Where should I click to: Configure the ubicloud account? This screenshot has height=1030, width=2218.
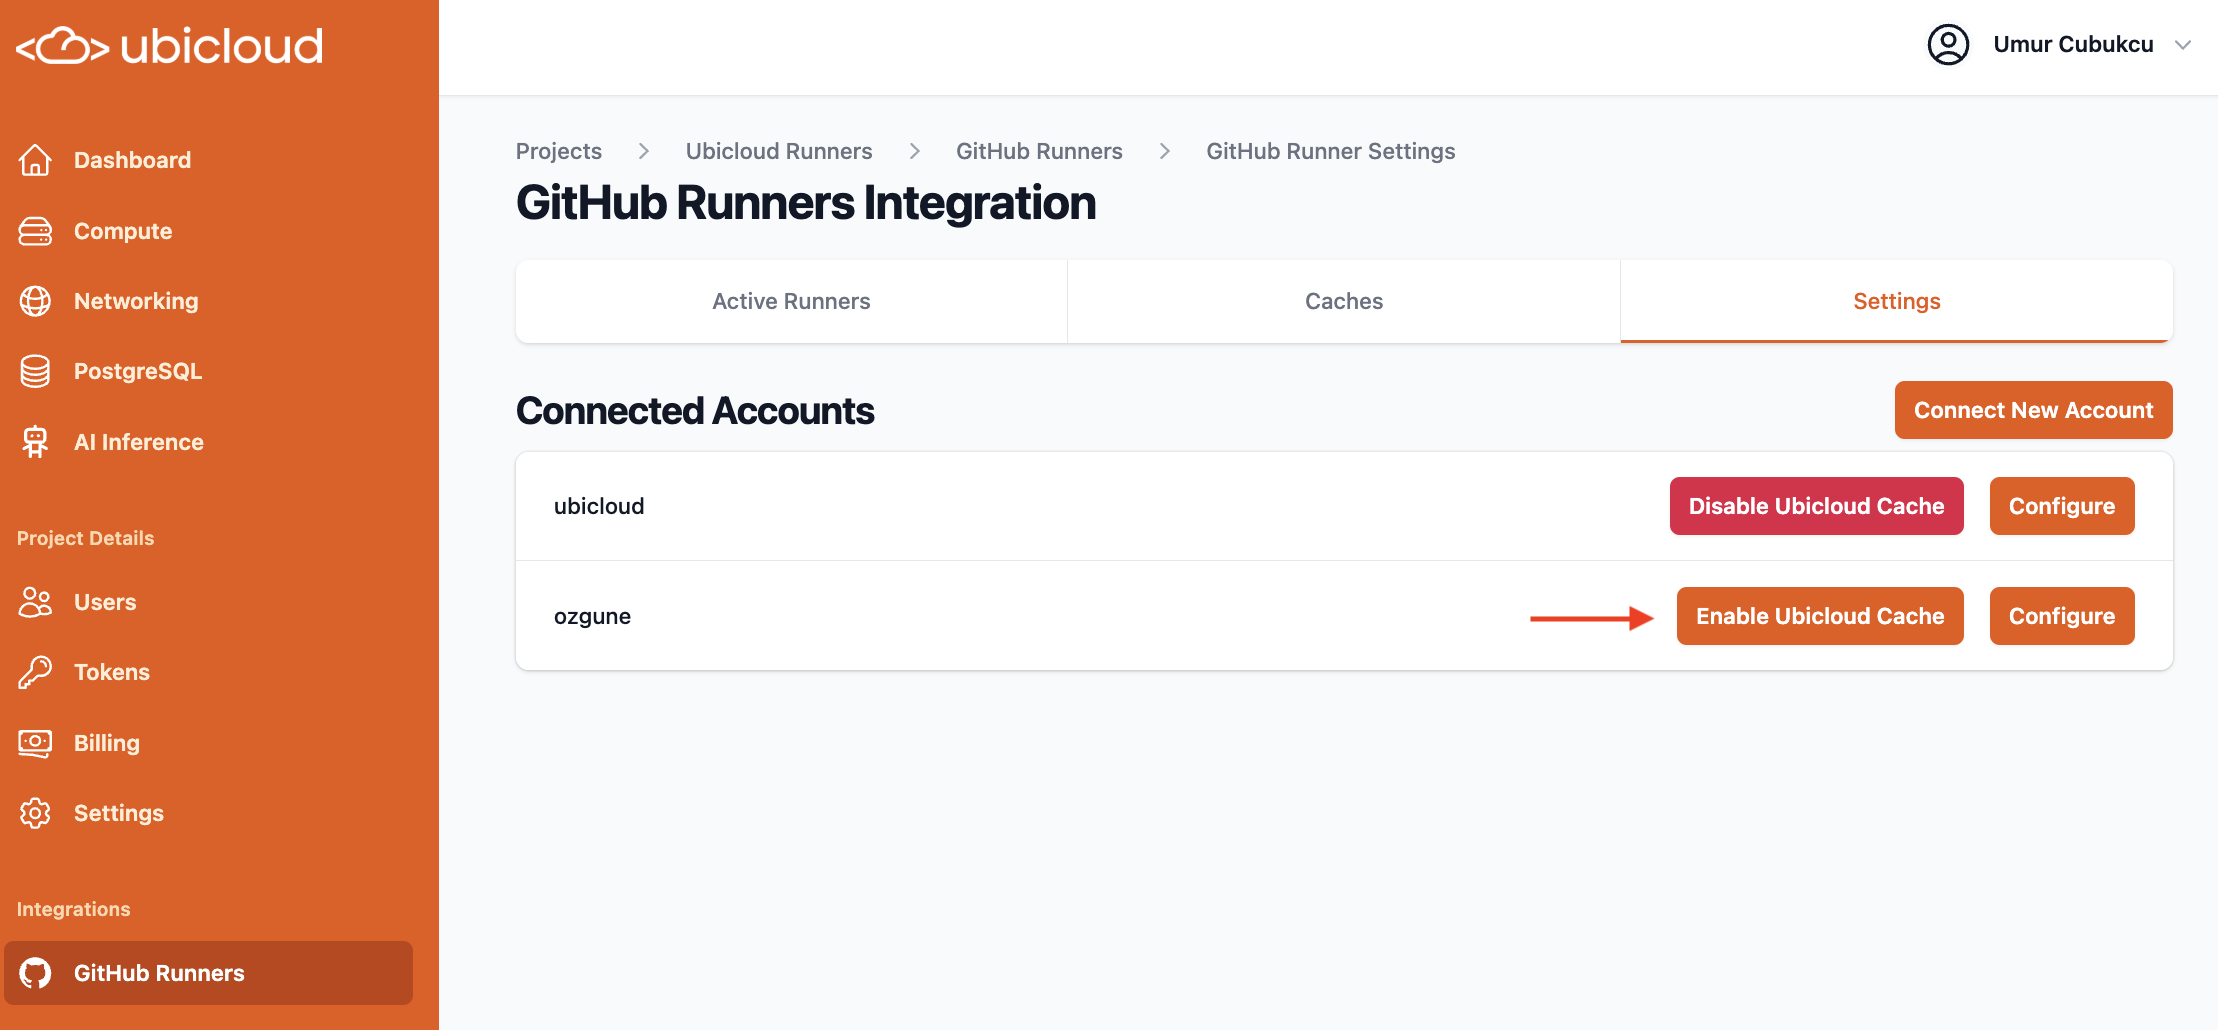[x=2062, y=506]
